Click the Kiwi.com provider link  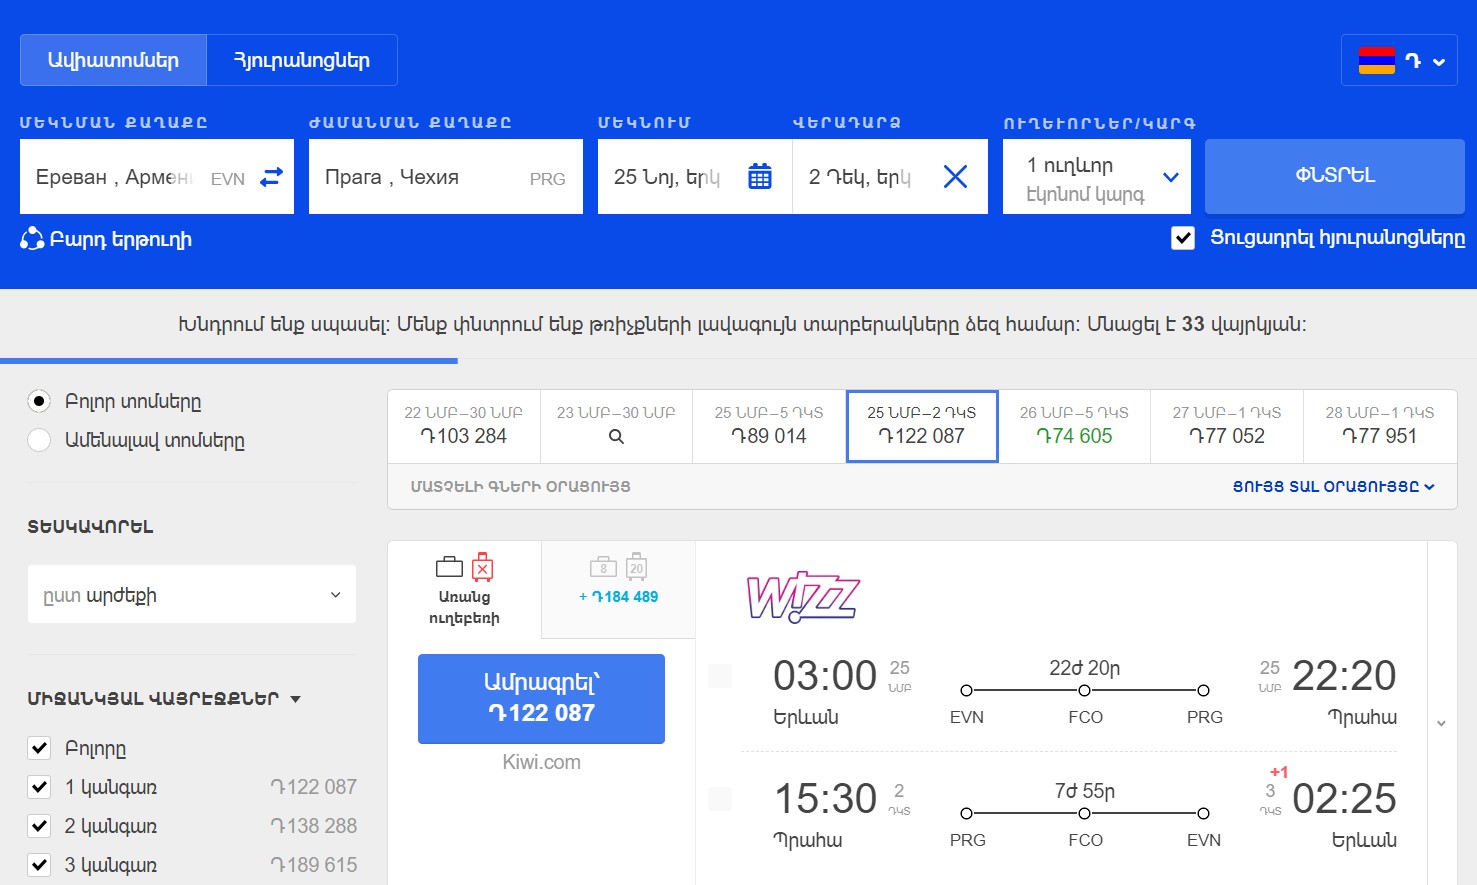541,762
